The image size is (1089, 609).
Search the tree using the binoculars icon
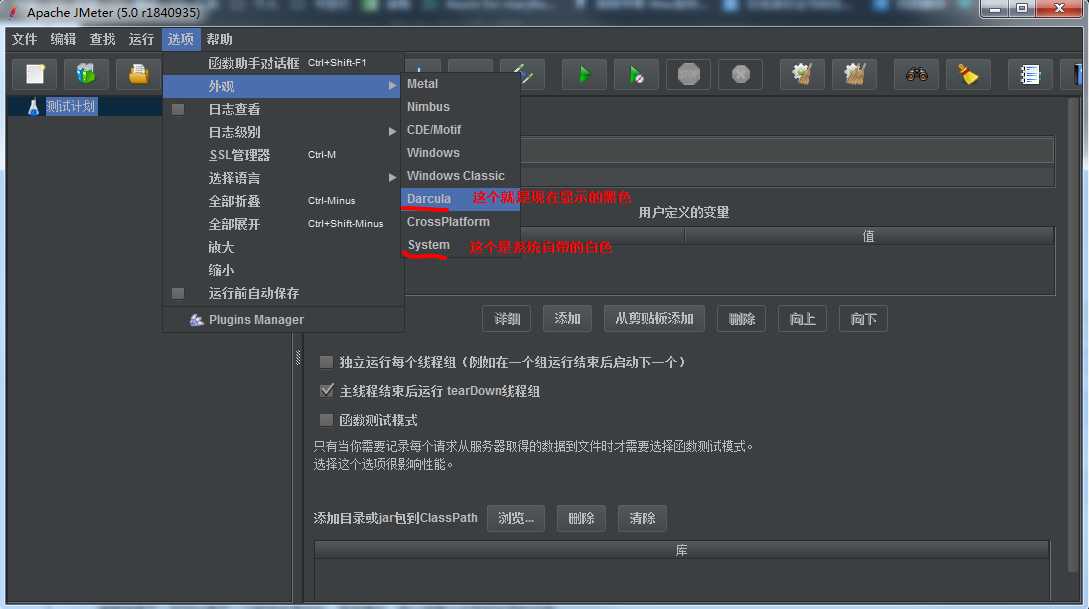pyautogui.click(x=916, y=74)
